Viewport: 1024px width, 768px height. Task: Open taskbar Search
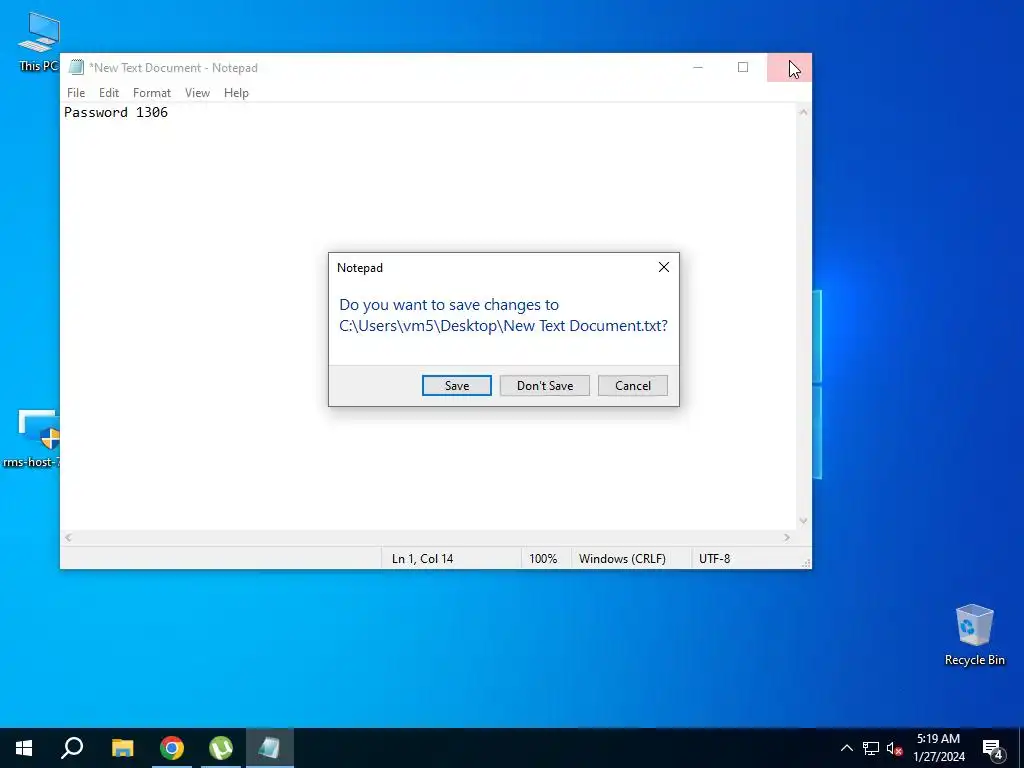[x=72, y=748]
